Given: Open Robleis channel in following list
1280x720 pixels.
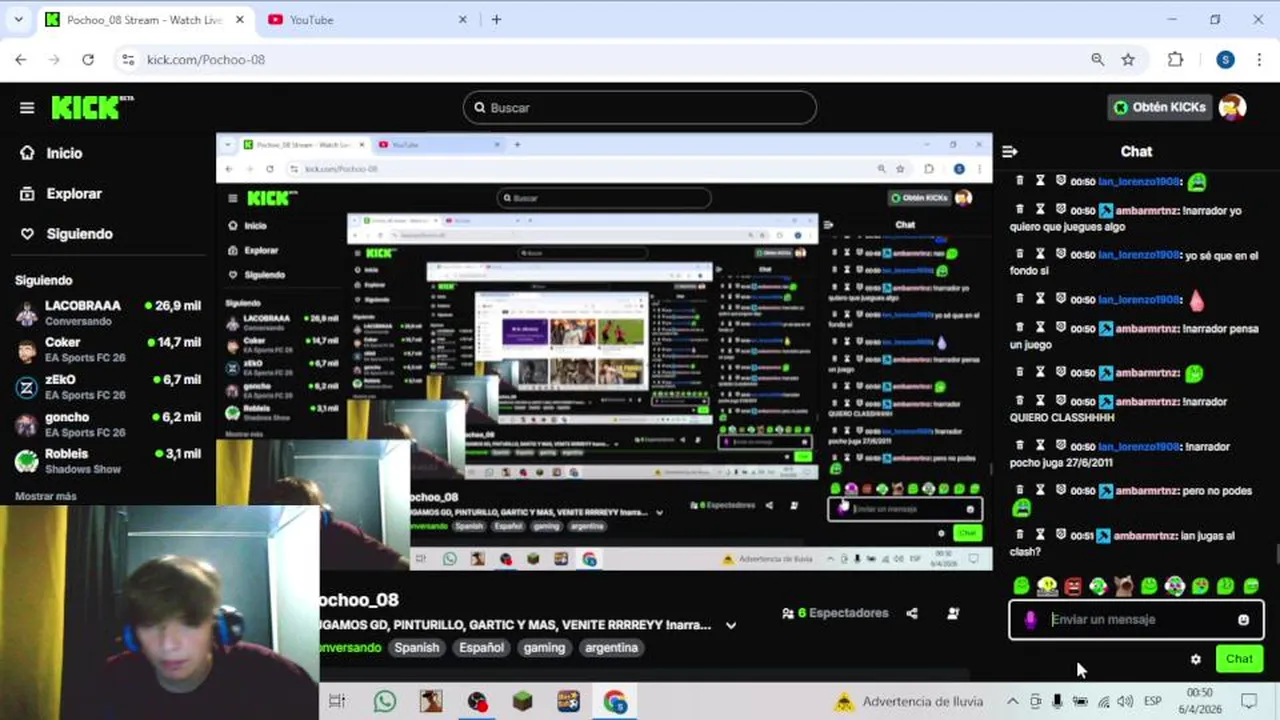Looking at the screenshot, I should point(108,461).
